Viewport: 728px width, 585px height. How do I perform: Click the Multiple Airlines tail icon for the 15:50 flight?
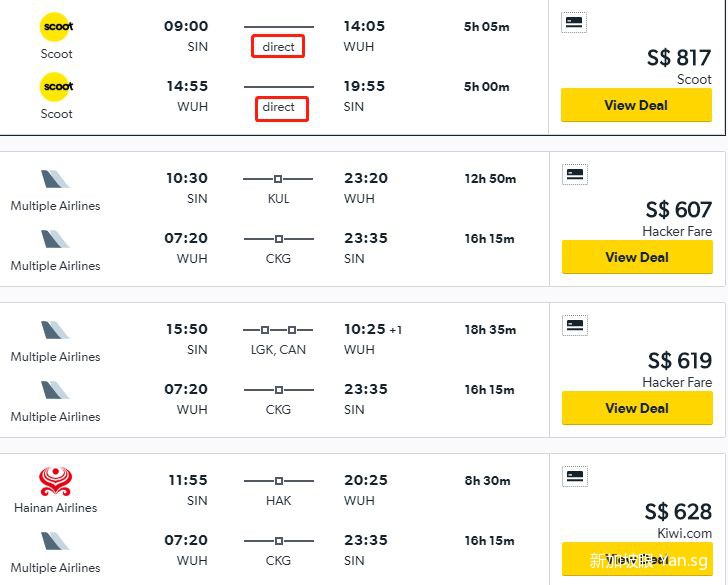pos(56,331)
